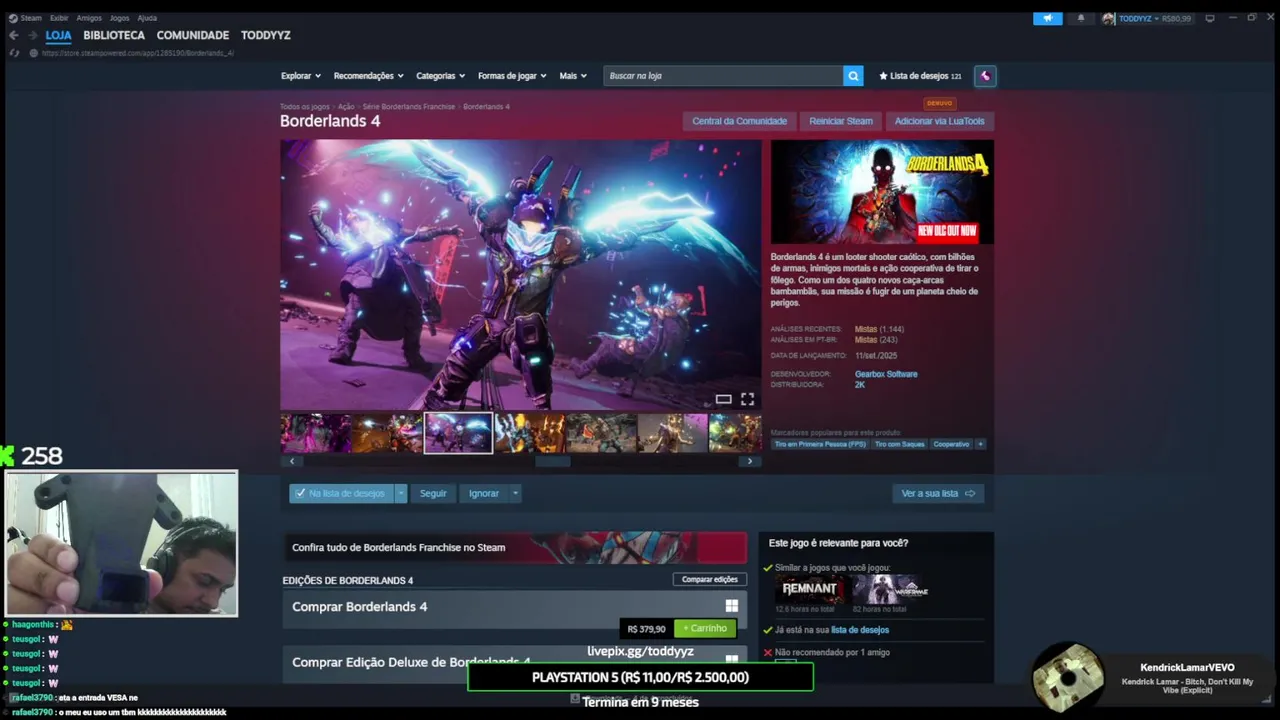
Task: Click Série Borderlands Franchise breadcrumb
Action: tap(408, 106)
